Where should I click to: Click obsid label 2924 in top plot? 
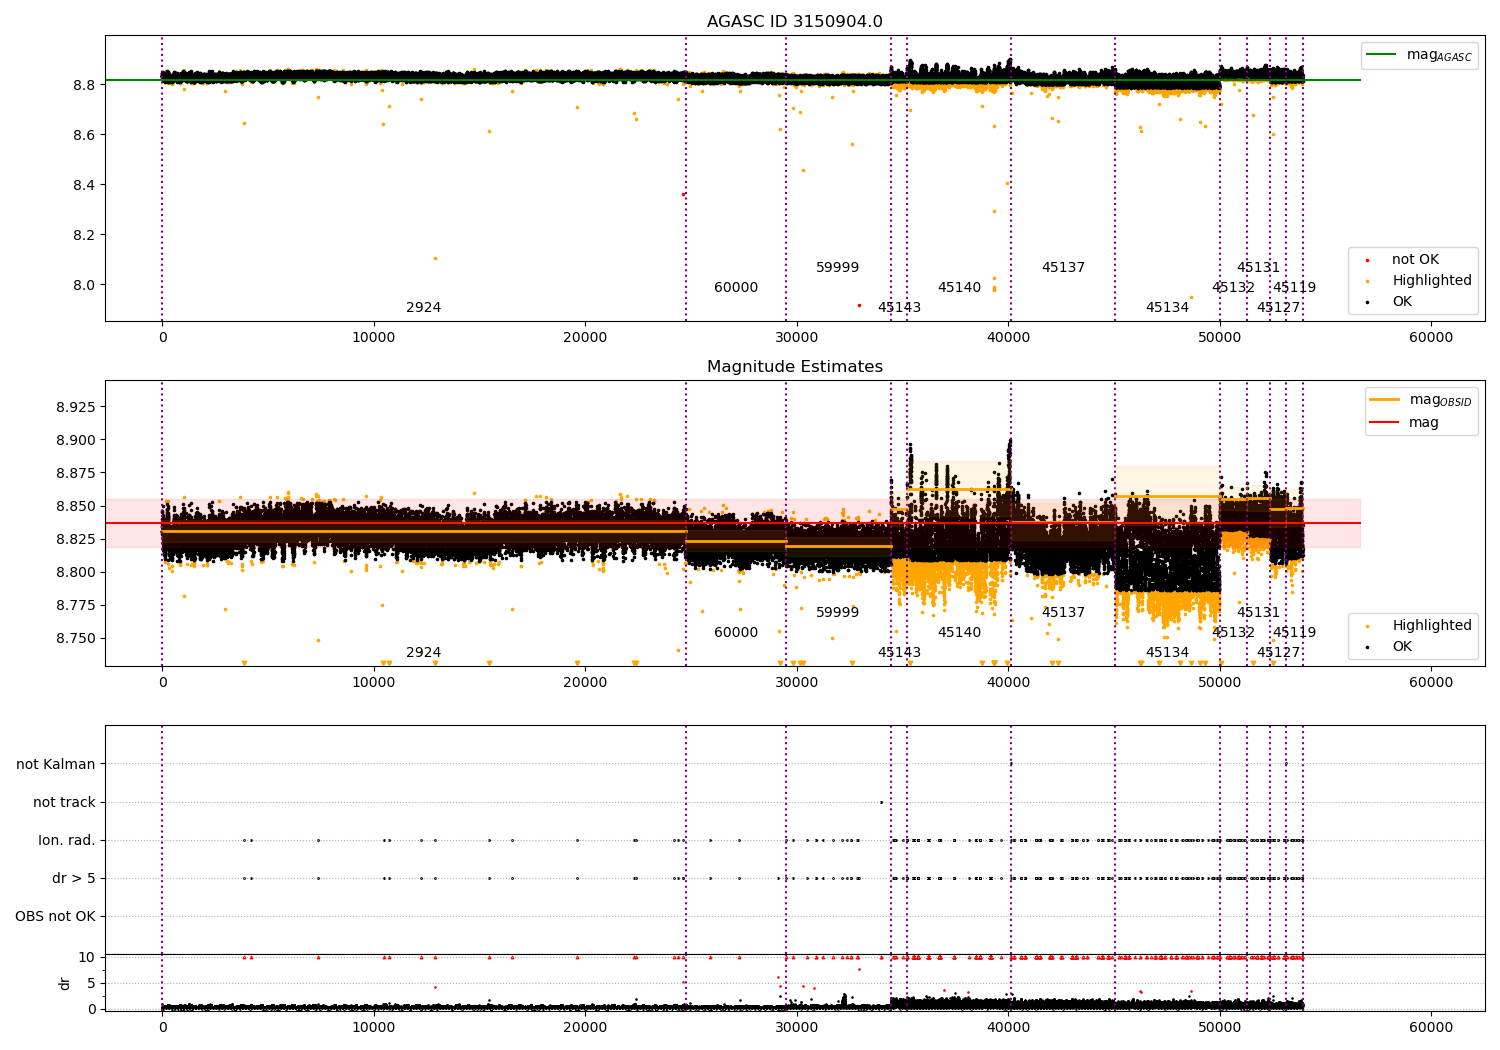pos(423,308)
